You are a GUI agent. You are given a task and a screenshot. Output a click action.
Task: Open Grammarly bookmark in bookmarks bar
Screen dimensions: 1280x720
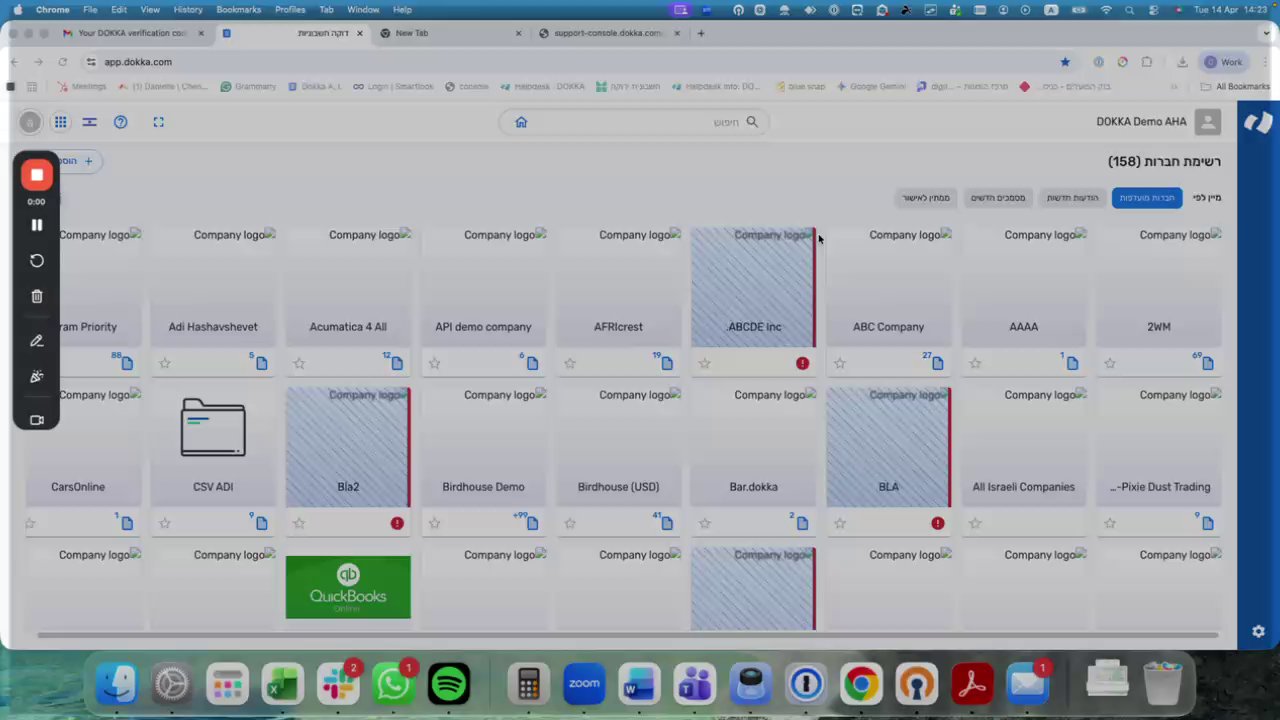tap(248, 87)
